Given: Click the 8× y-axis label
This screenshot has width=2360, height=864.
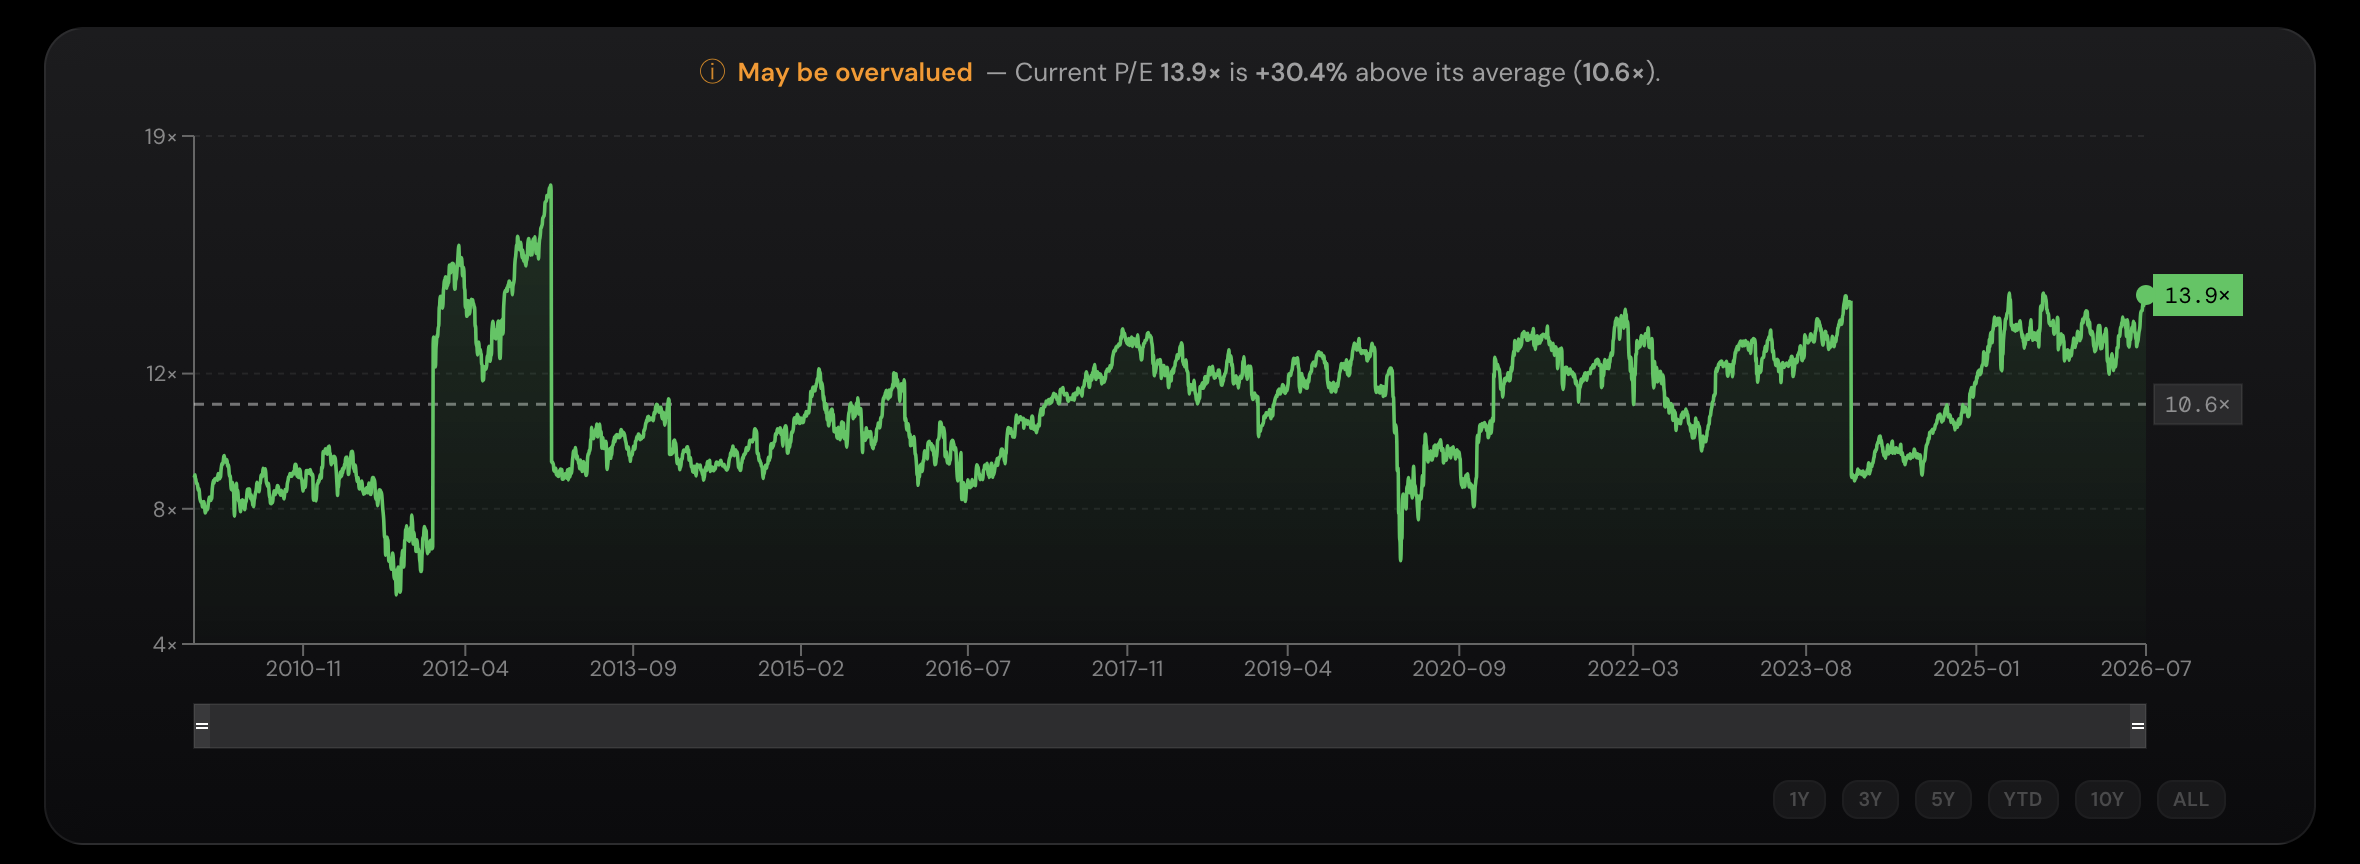Looking at the screenshot, I should coord(165,509).
